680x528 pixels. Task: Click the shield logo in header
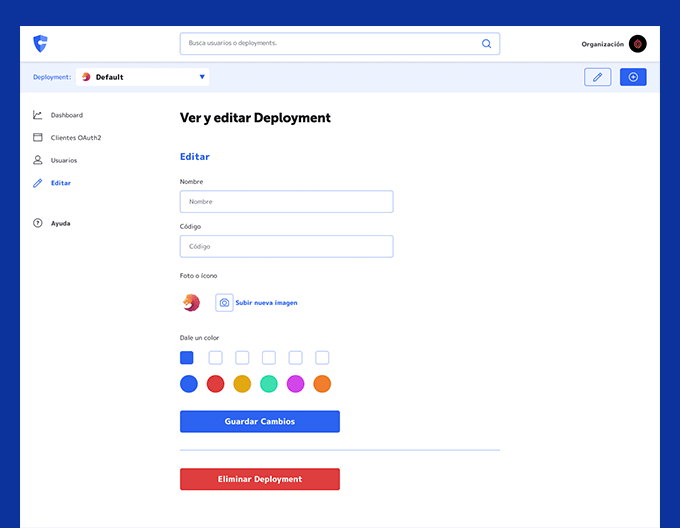[40, 44]
